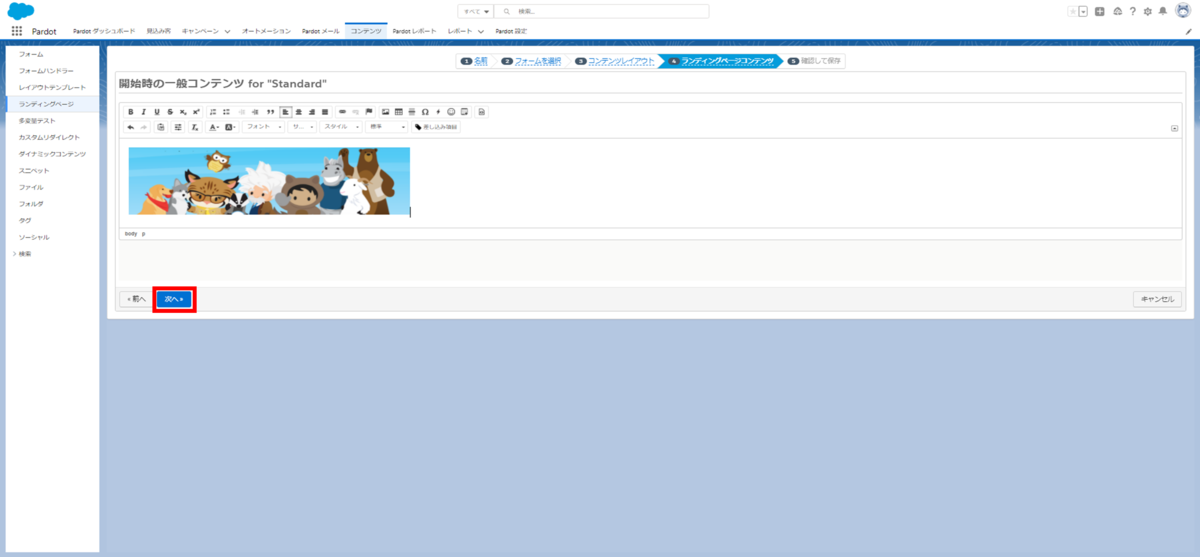Open the source view icon
Image resolution: width=1200 pixels, height=557 pixels.
pyautogui.click(x=482, y=112)
